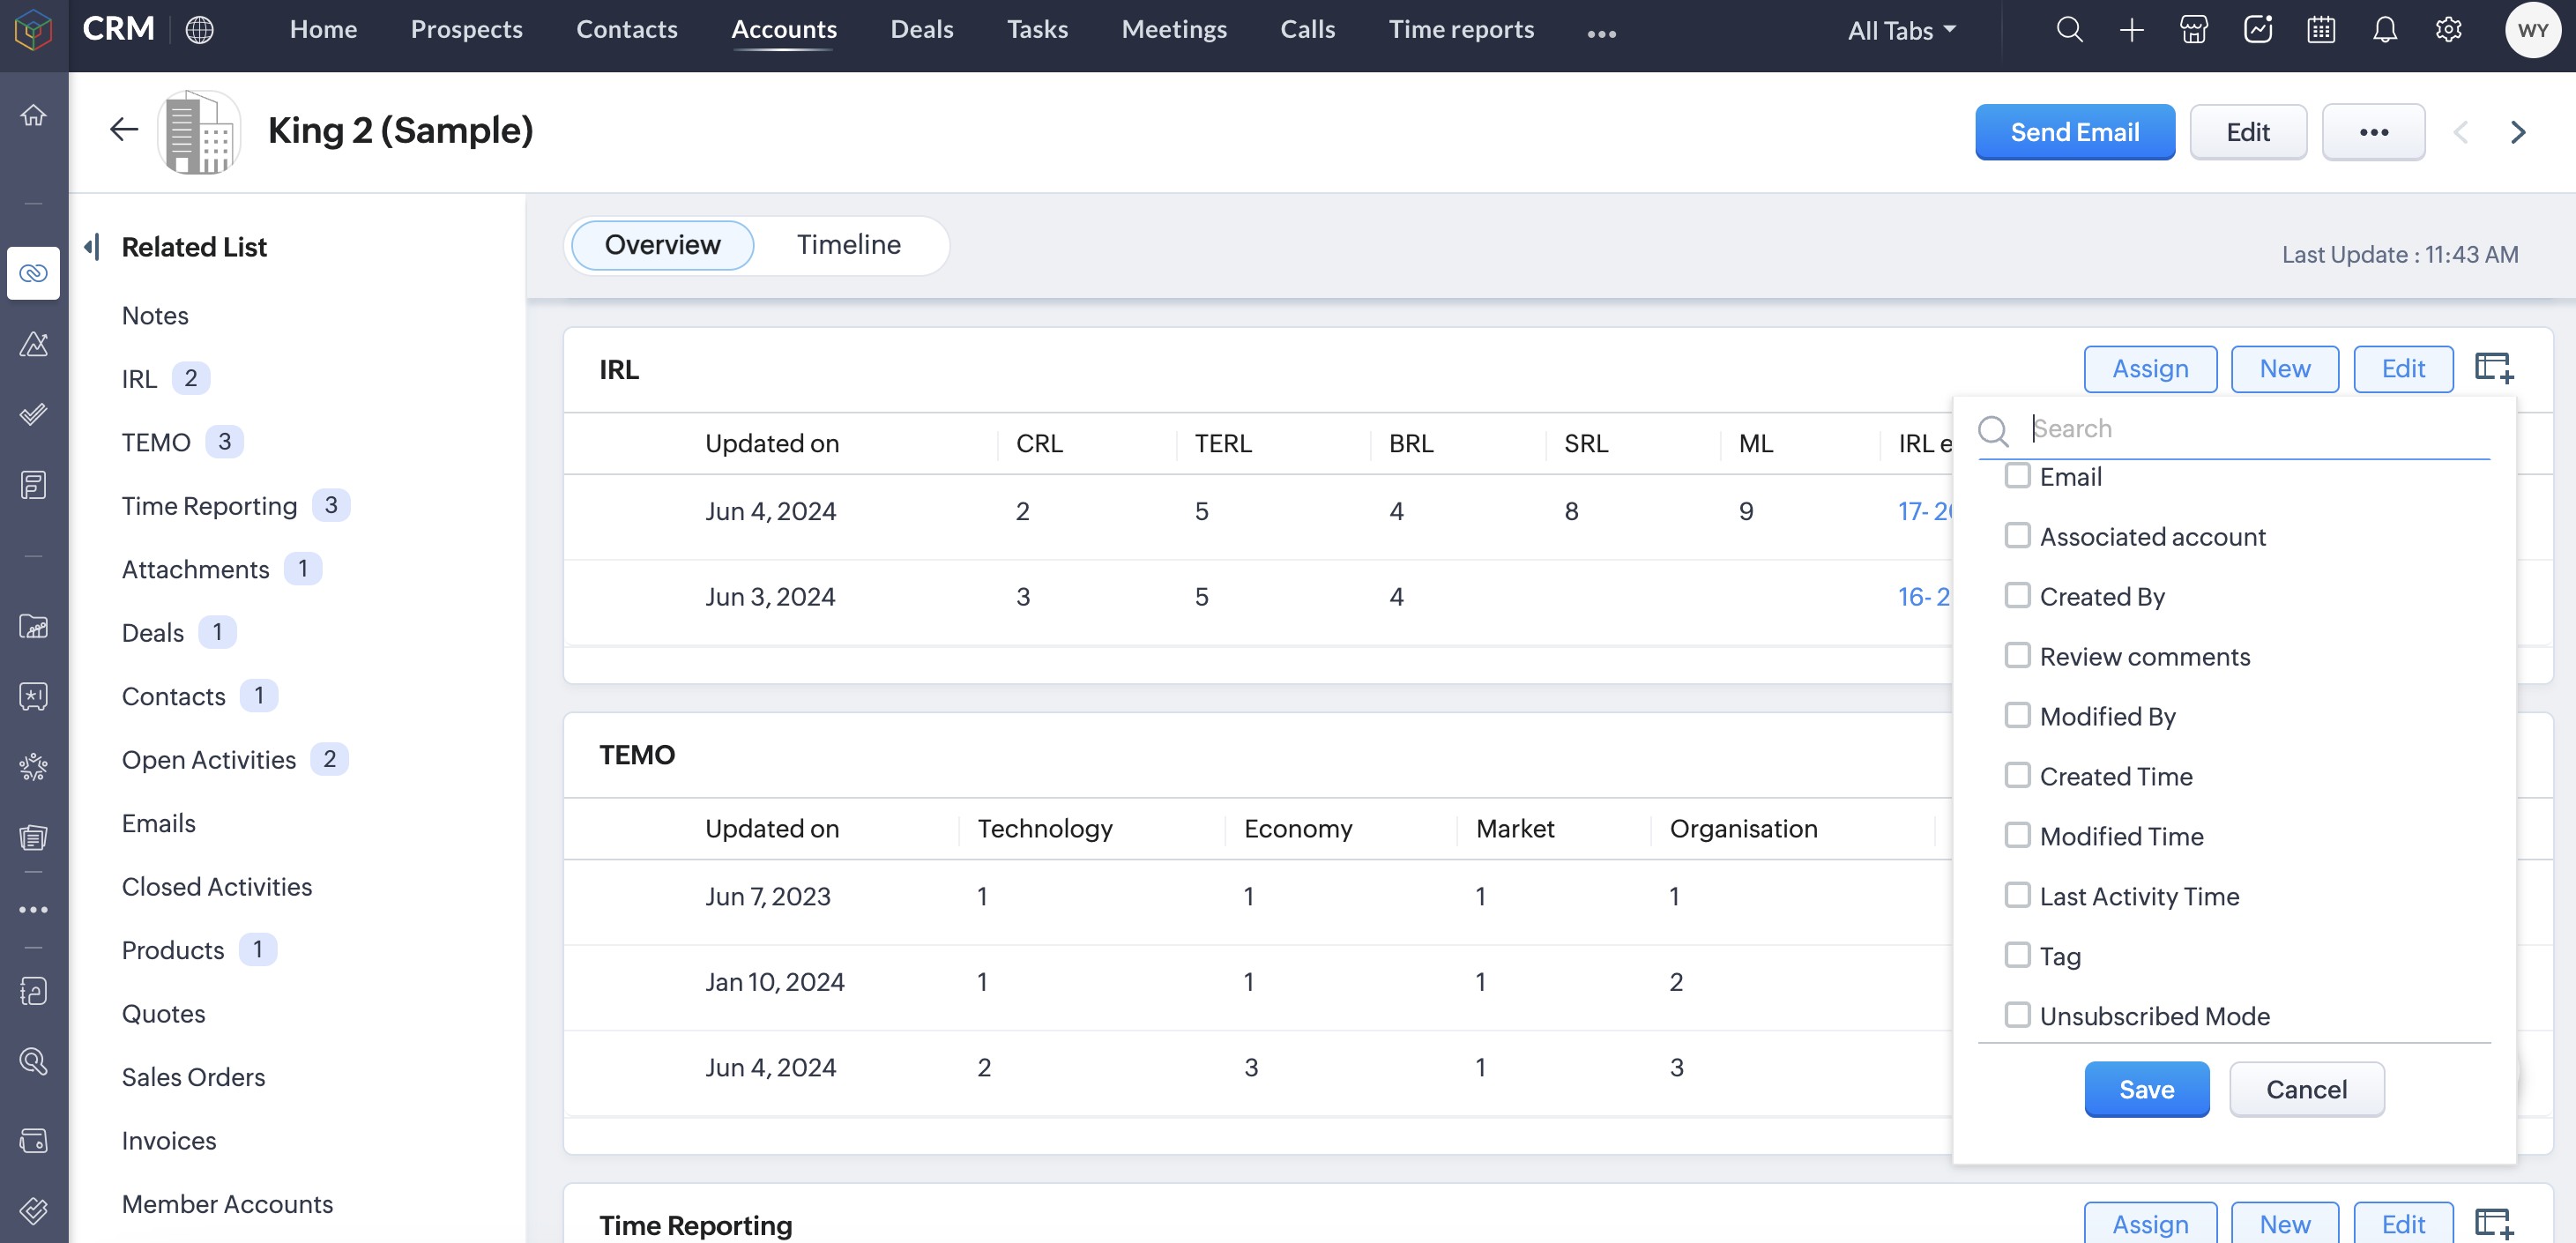Click the Send Email button

pyautogui.click(x=2074, y=132)
